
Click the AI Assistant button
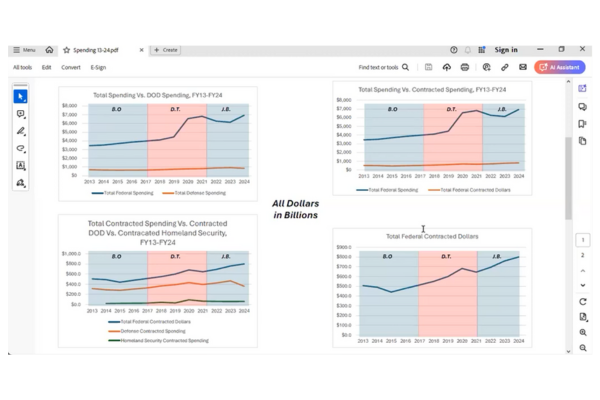(558, 68)
